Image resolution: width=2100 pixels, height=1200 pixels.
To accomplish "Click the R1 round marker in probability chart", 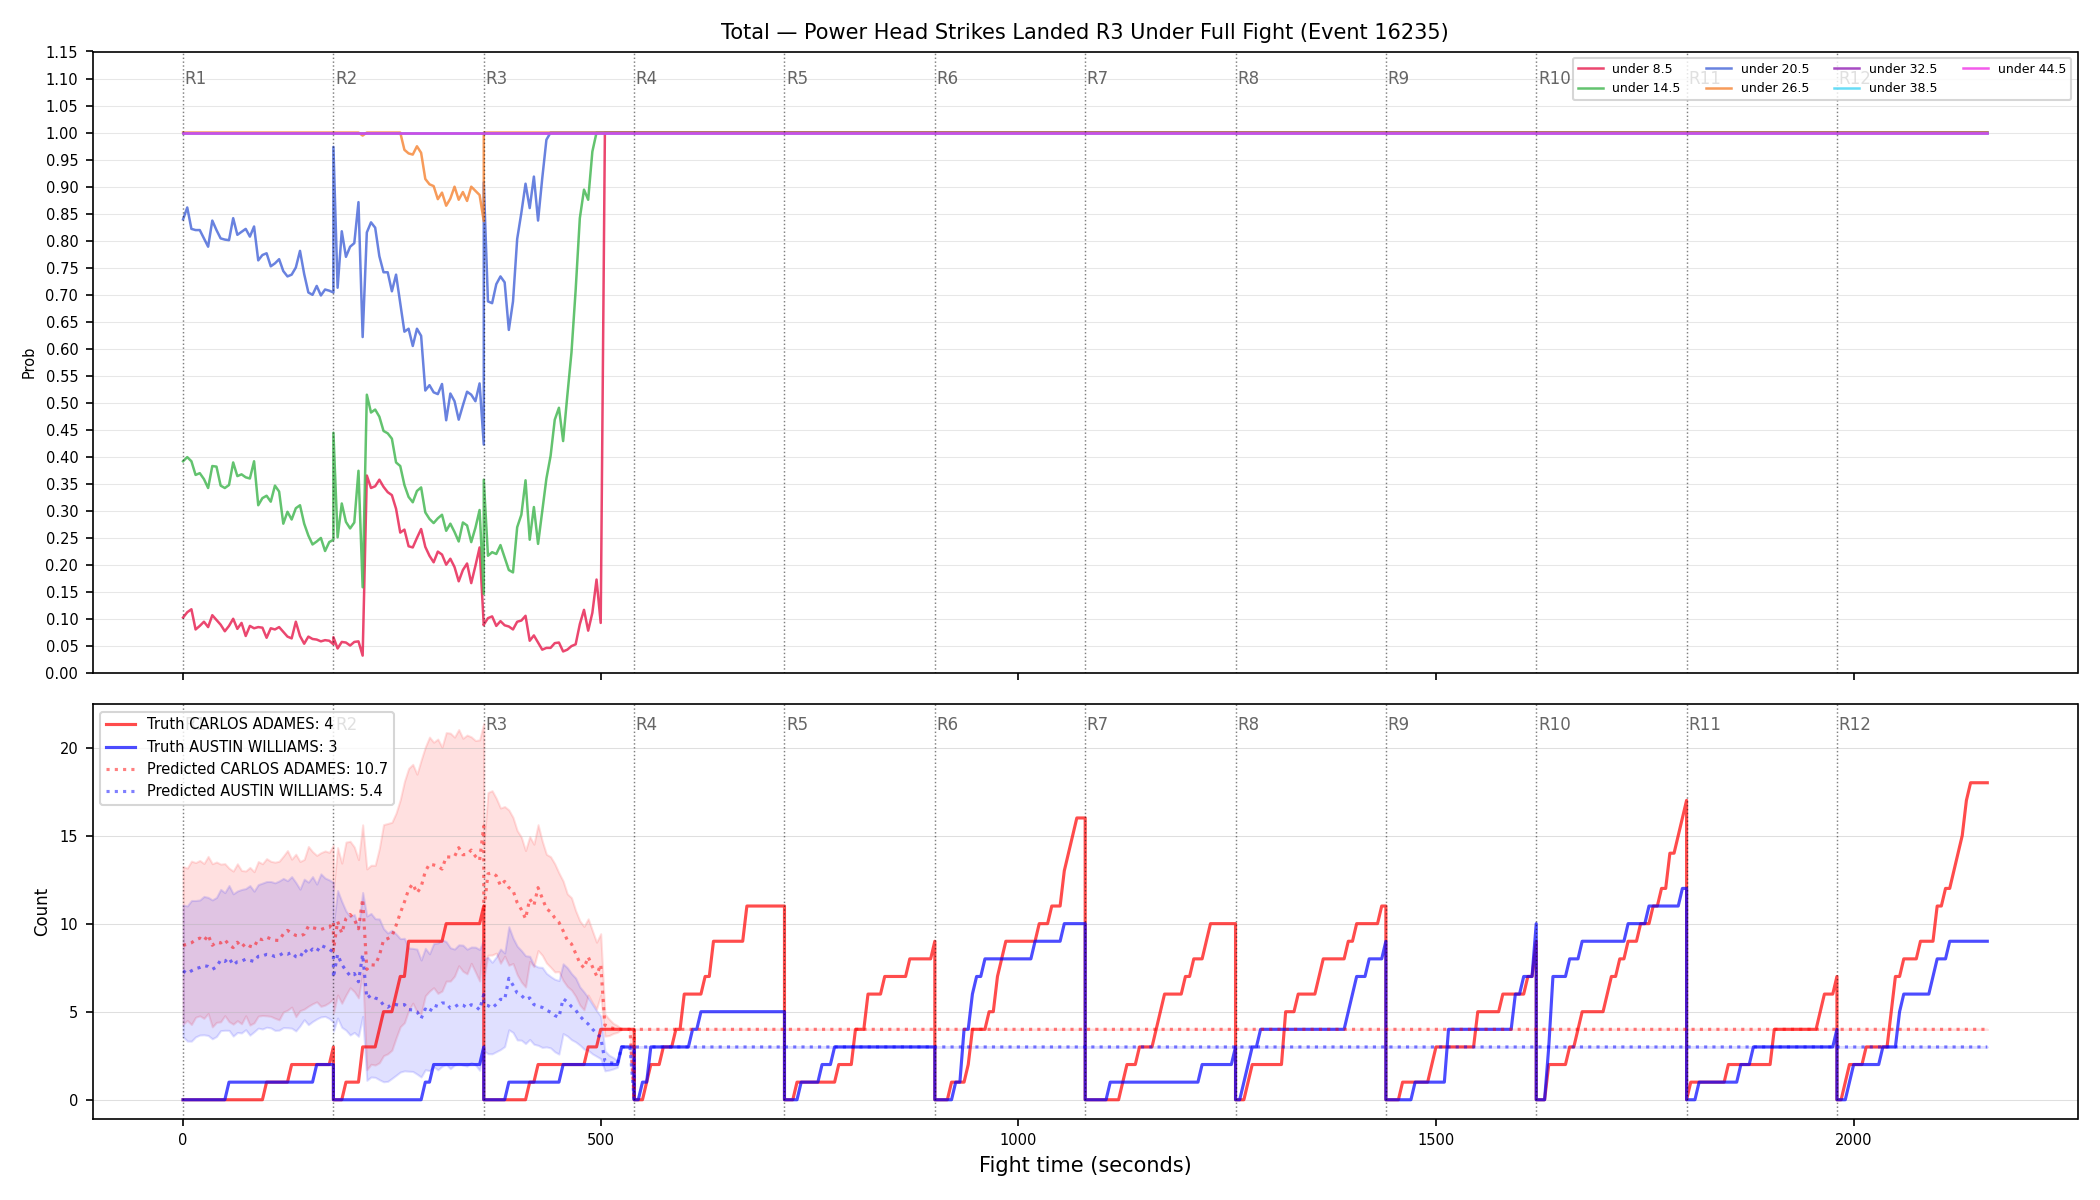I will coord(195,78).
